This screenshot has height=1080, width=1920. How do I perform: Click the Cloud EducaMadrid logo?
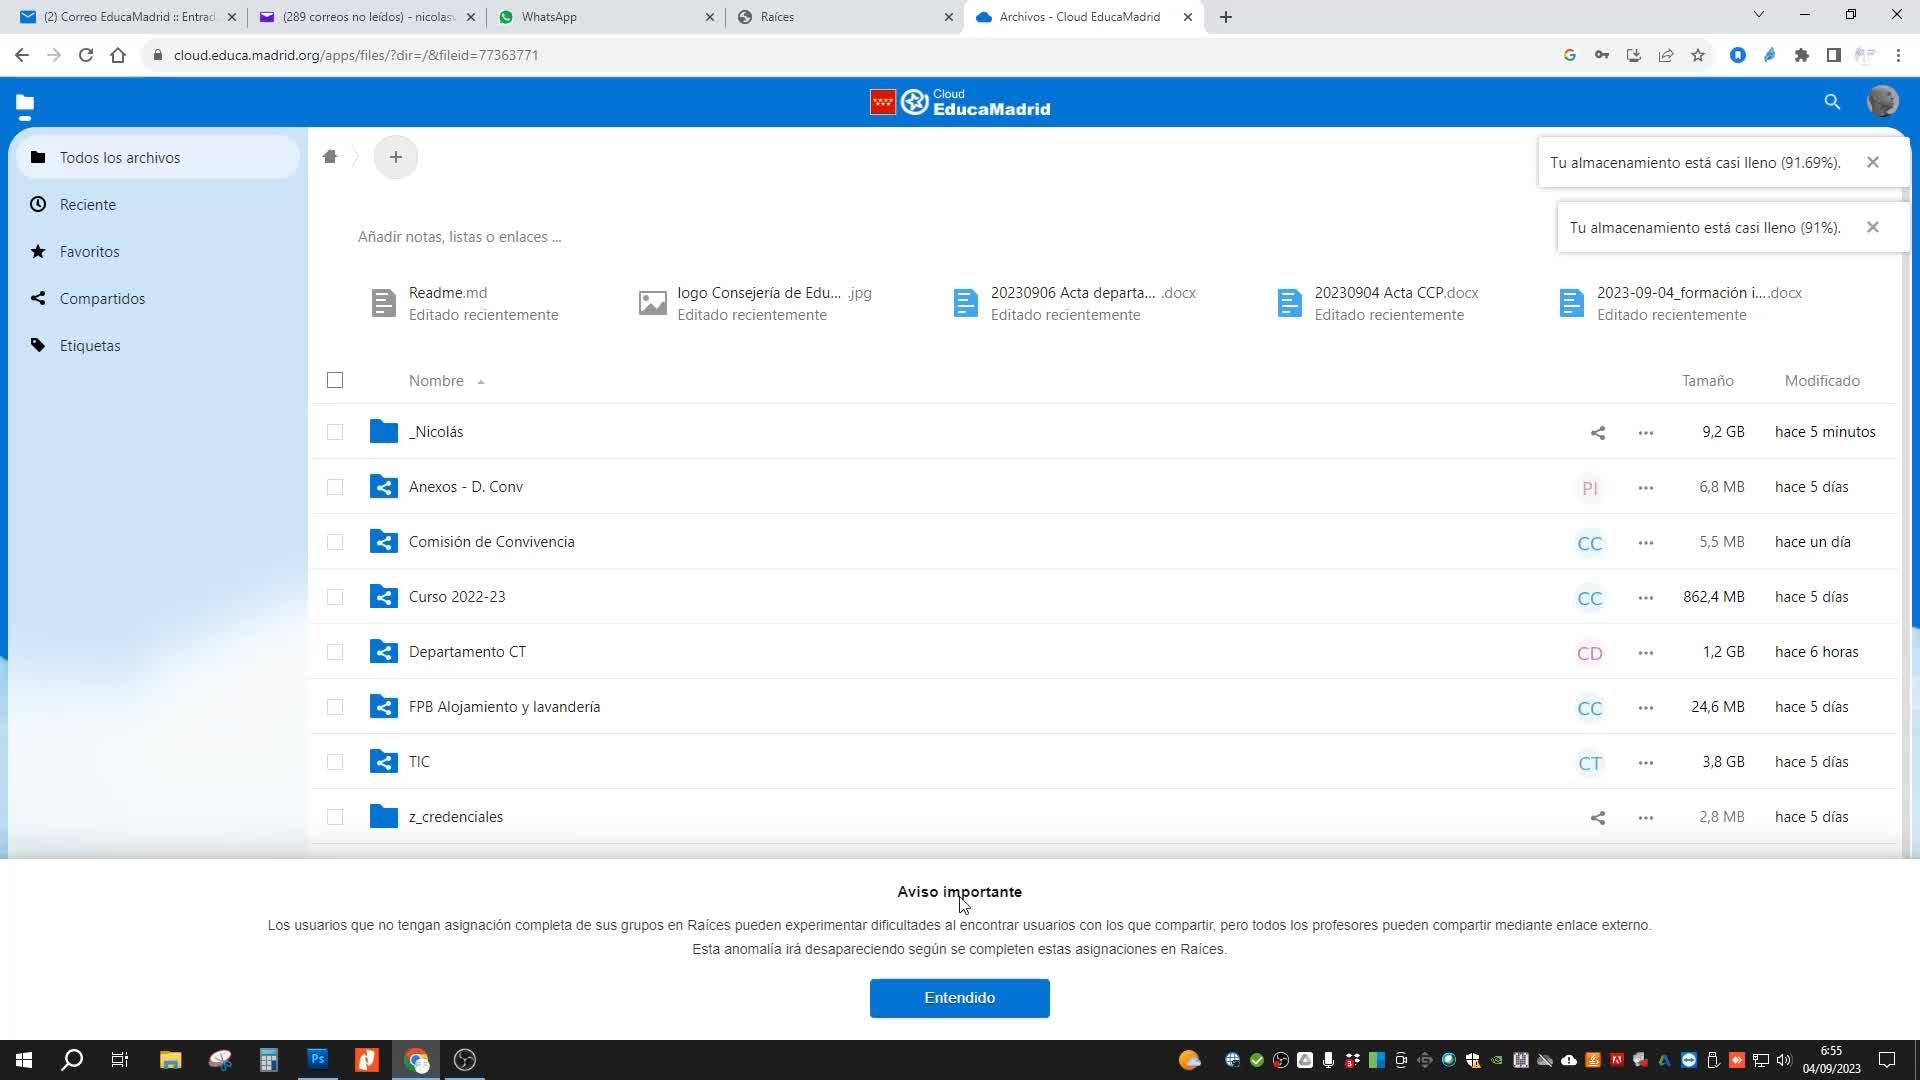[x=960, y=102]
